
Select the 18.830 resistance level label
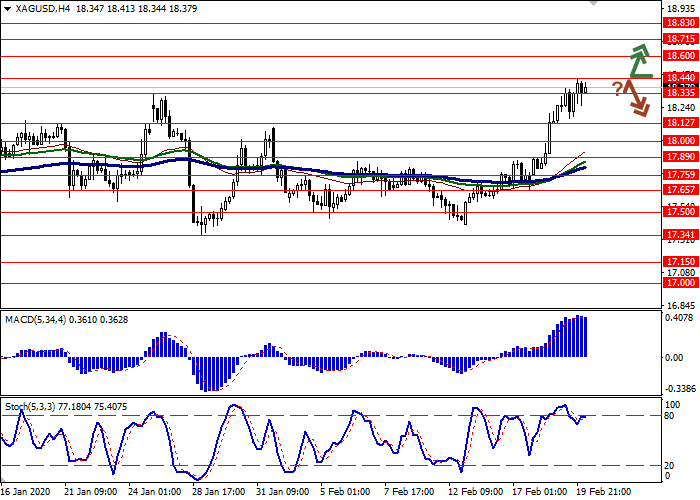(x=680, y=24)
